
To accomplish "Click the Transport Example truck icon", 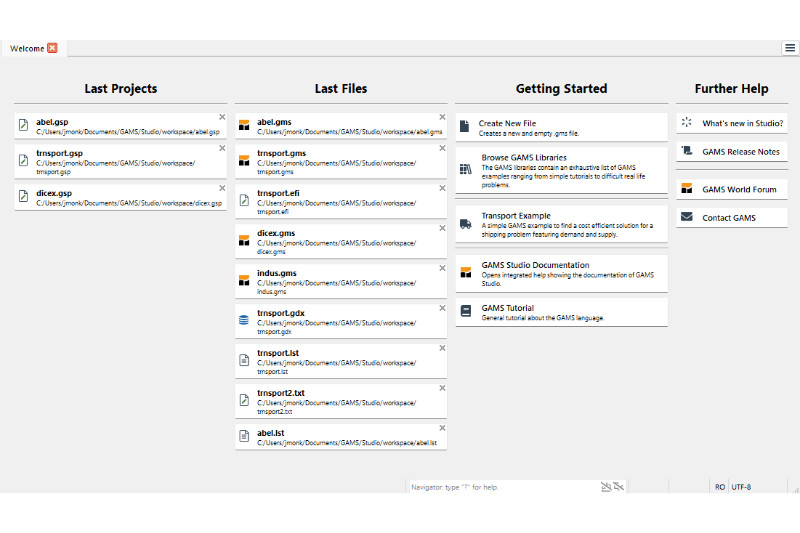I will tap(465, 224).
